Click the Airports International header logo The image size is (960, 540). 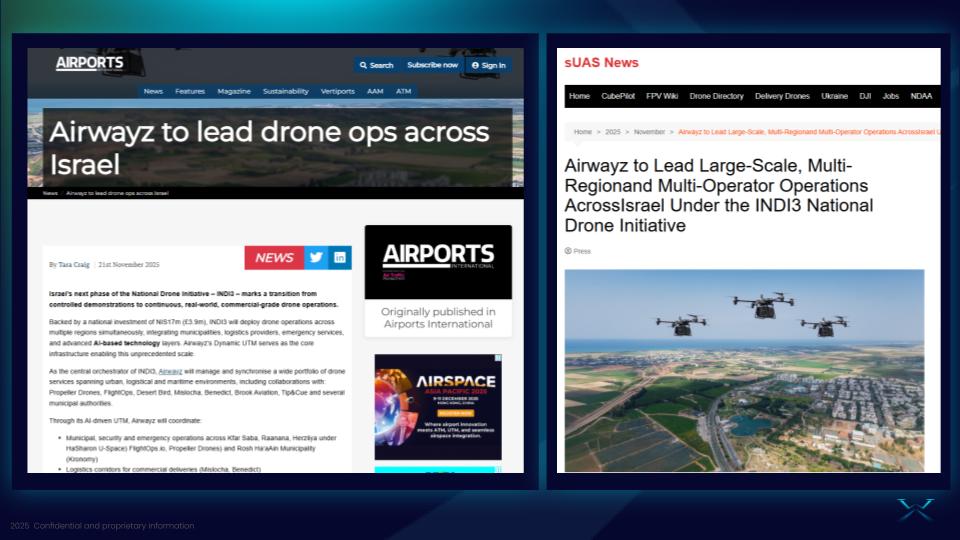(90, 63)
